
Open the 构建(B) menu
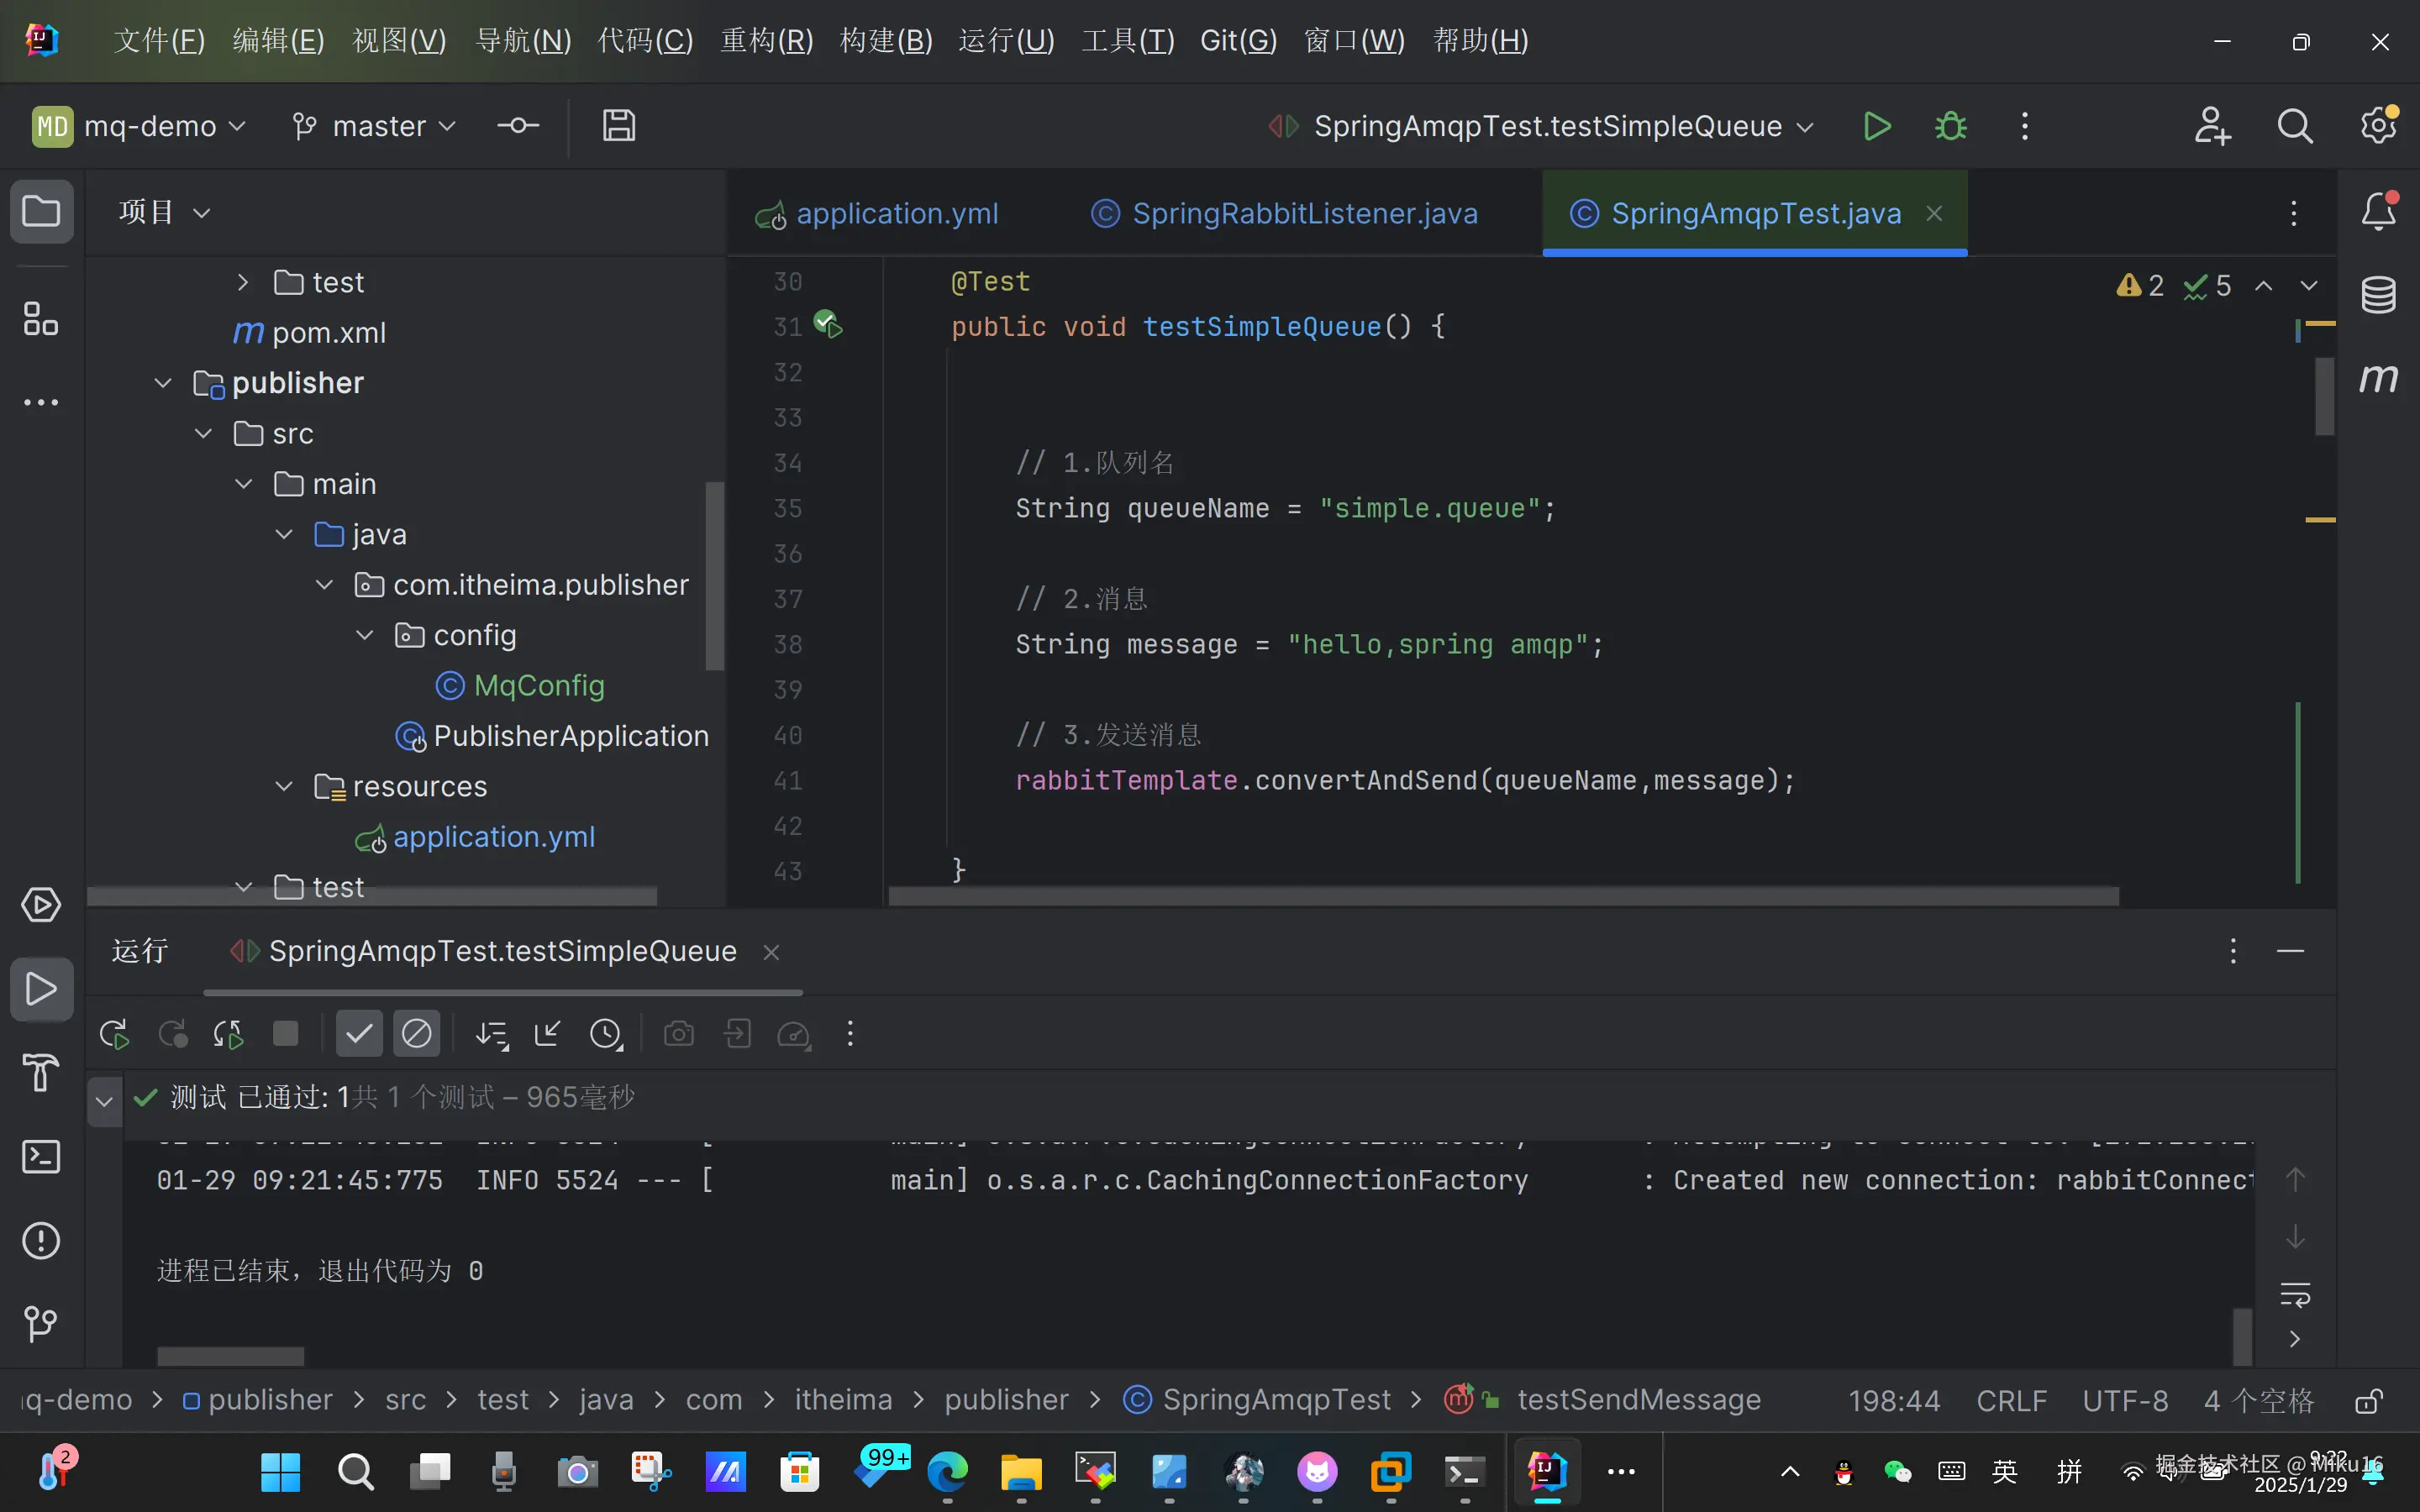pyautogui.click(x=886, y=41)
